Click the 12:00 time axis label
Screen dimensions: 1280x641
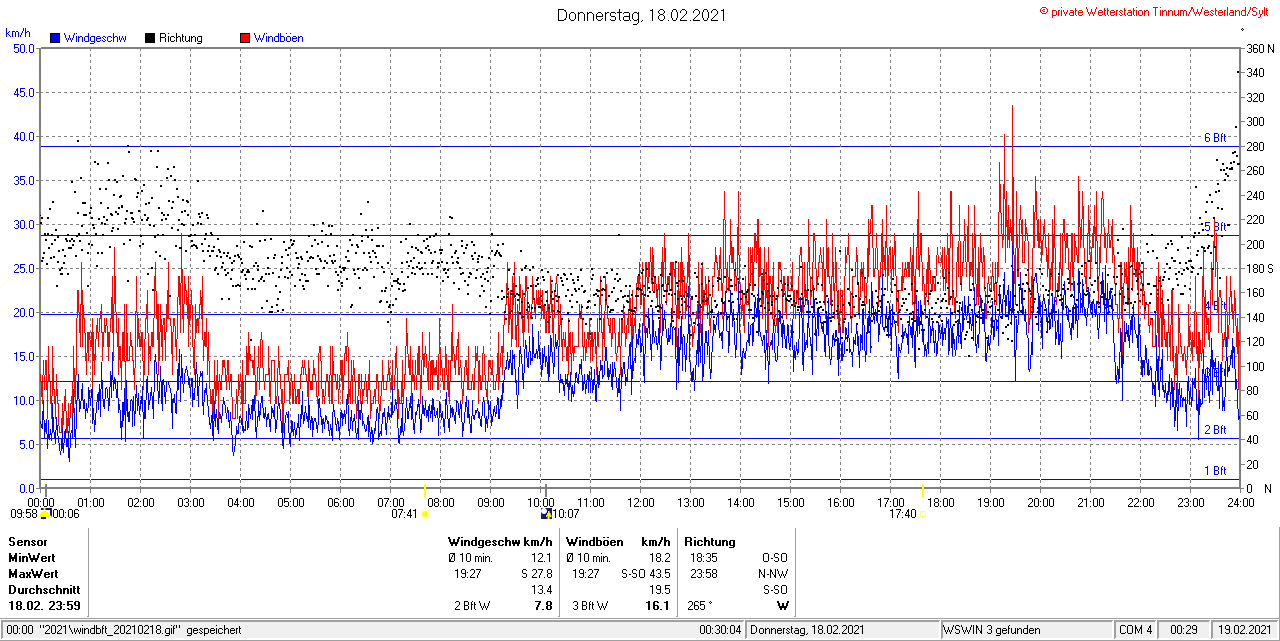click(641, 502)
